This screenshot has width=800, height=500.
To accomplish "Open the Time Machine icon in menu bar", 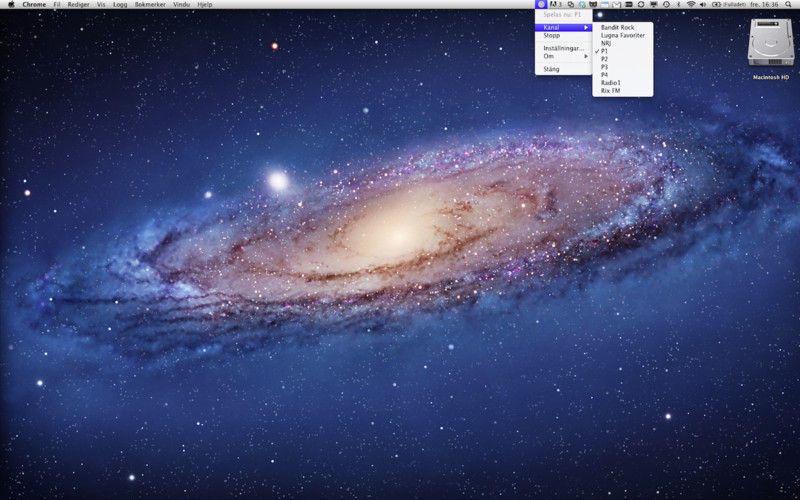I will [x=666, y=4].
